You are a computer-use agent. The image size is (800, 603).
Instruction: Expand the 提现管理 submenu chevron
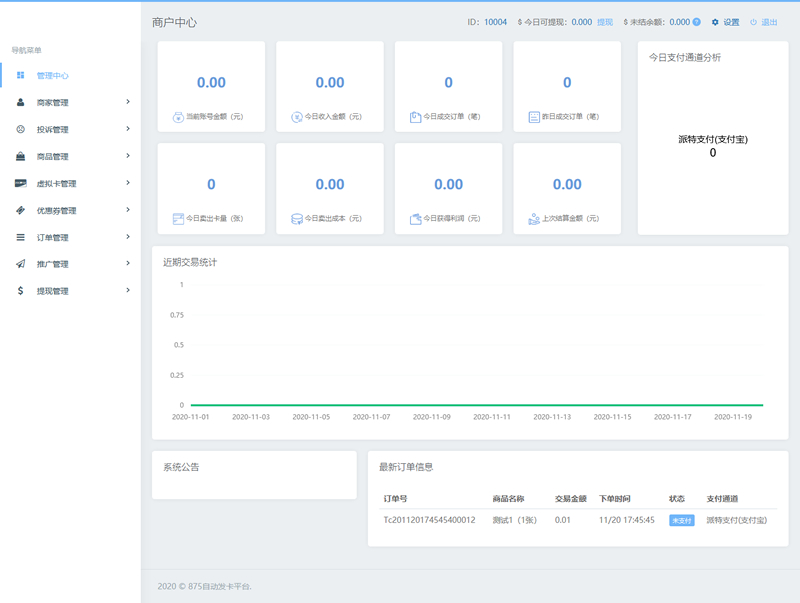128,291
